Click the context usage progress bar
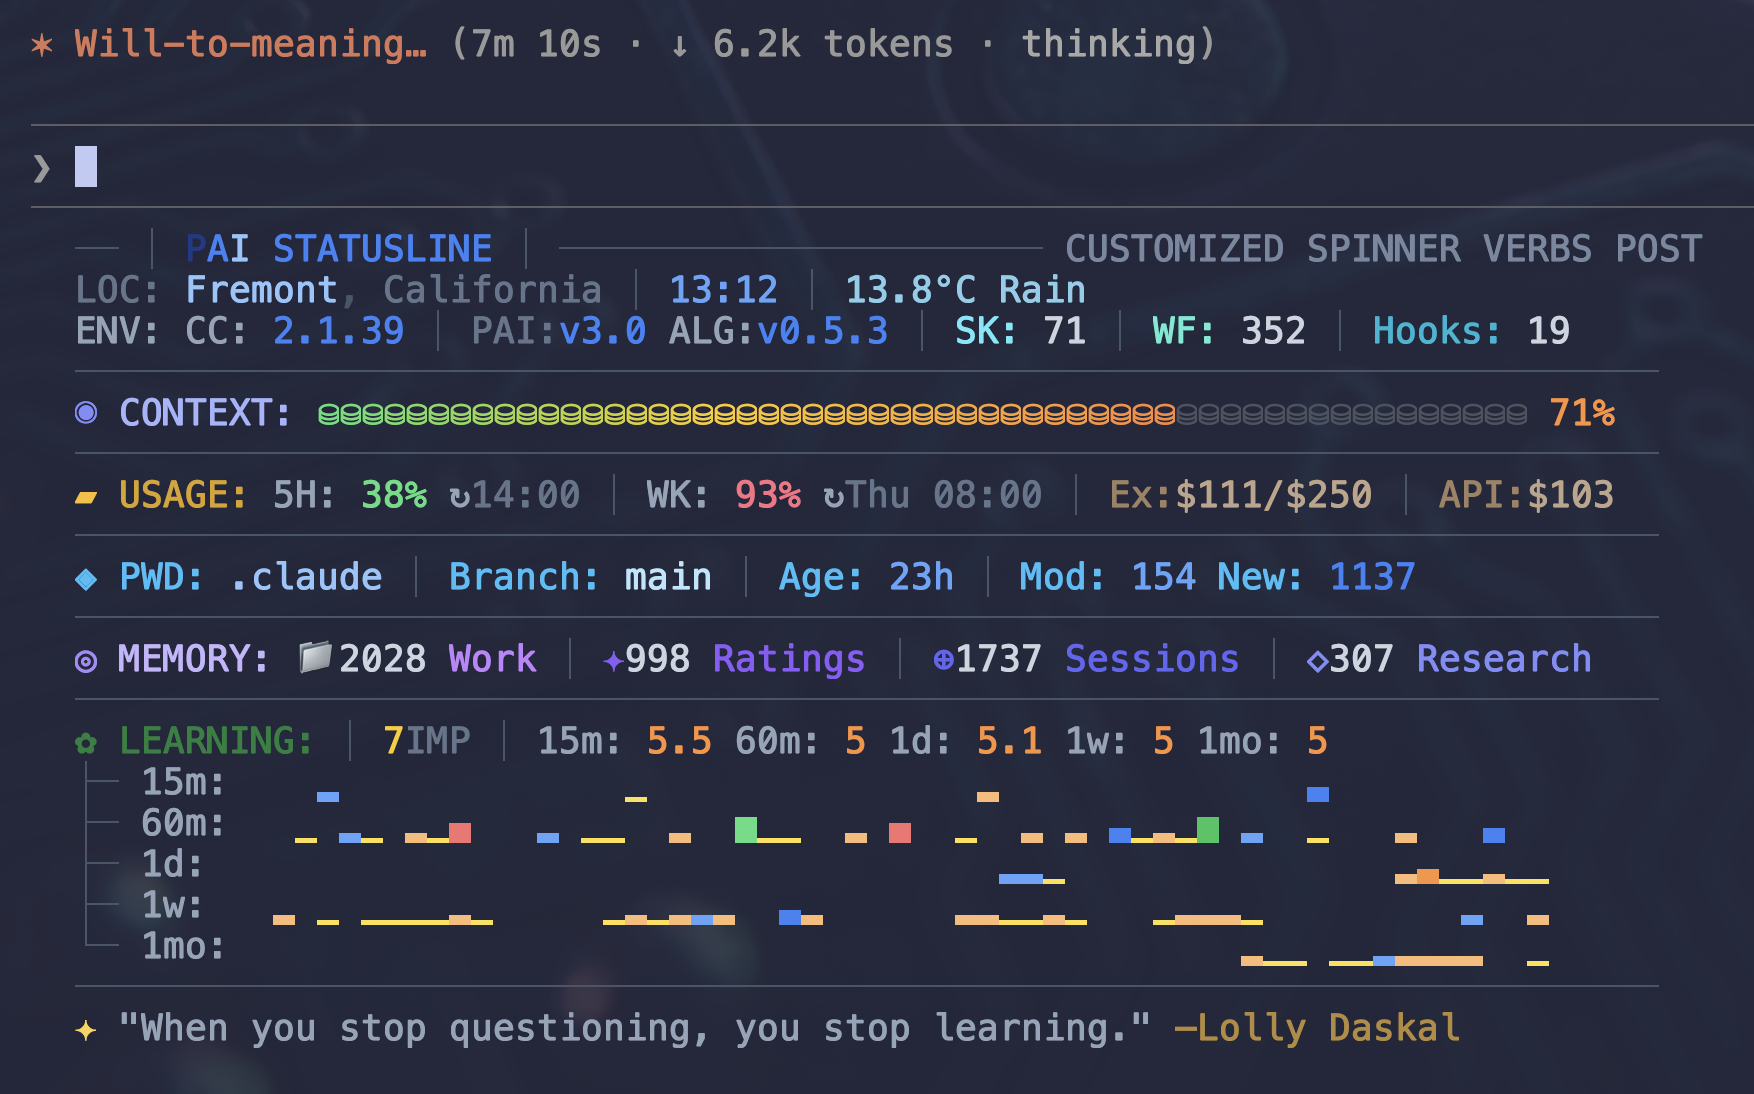Image resolution: width=1754 pixels, height=1094 pixels. tap(920, 413)
